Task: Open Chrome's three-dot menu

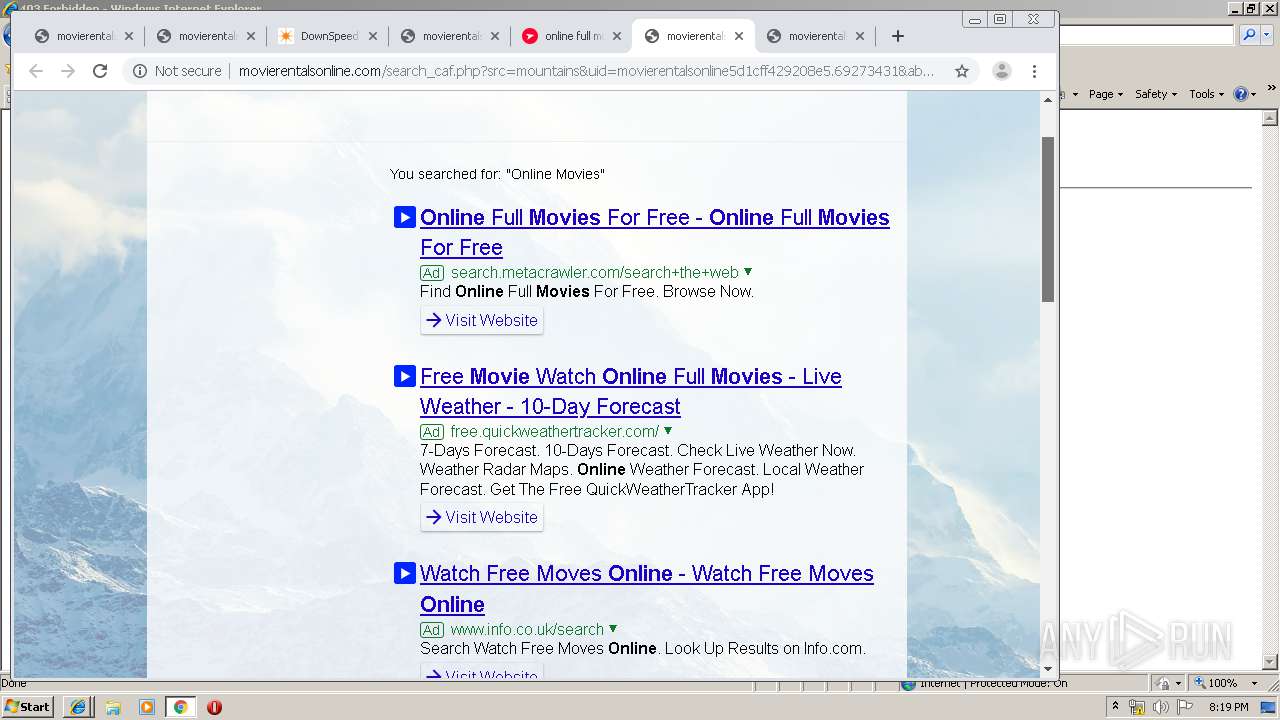Action: [x=1035, y=71]
